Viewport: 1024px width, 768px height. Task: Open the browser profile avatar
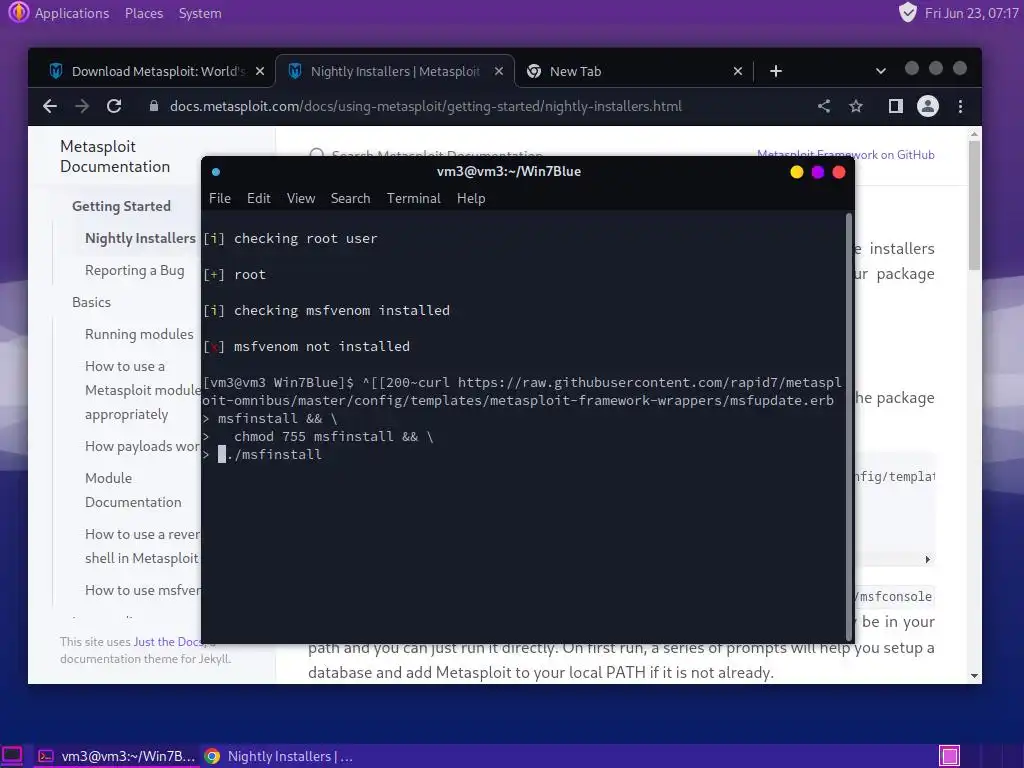pos(928,106)
